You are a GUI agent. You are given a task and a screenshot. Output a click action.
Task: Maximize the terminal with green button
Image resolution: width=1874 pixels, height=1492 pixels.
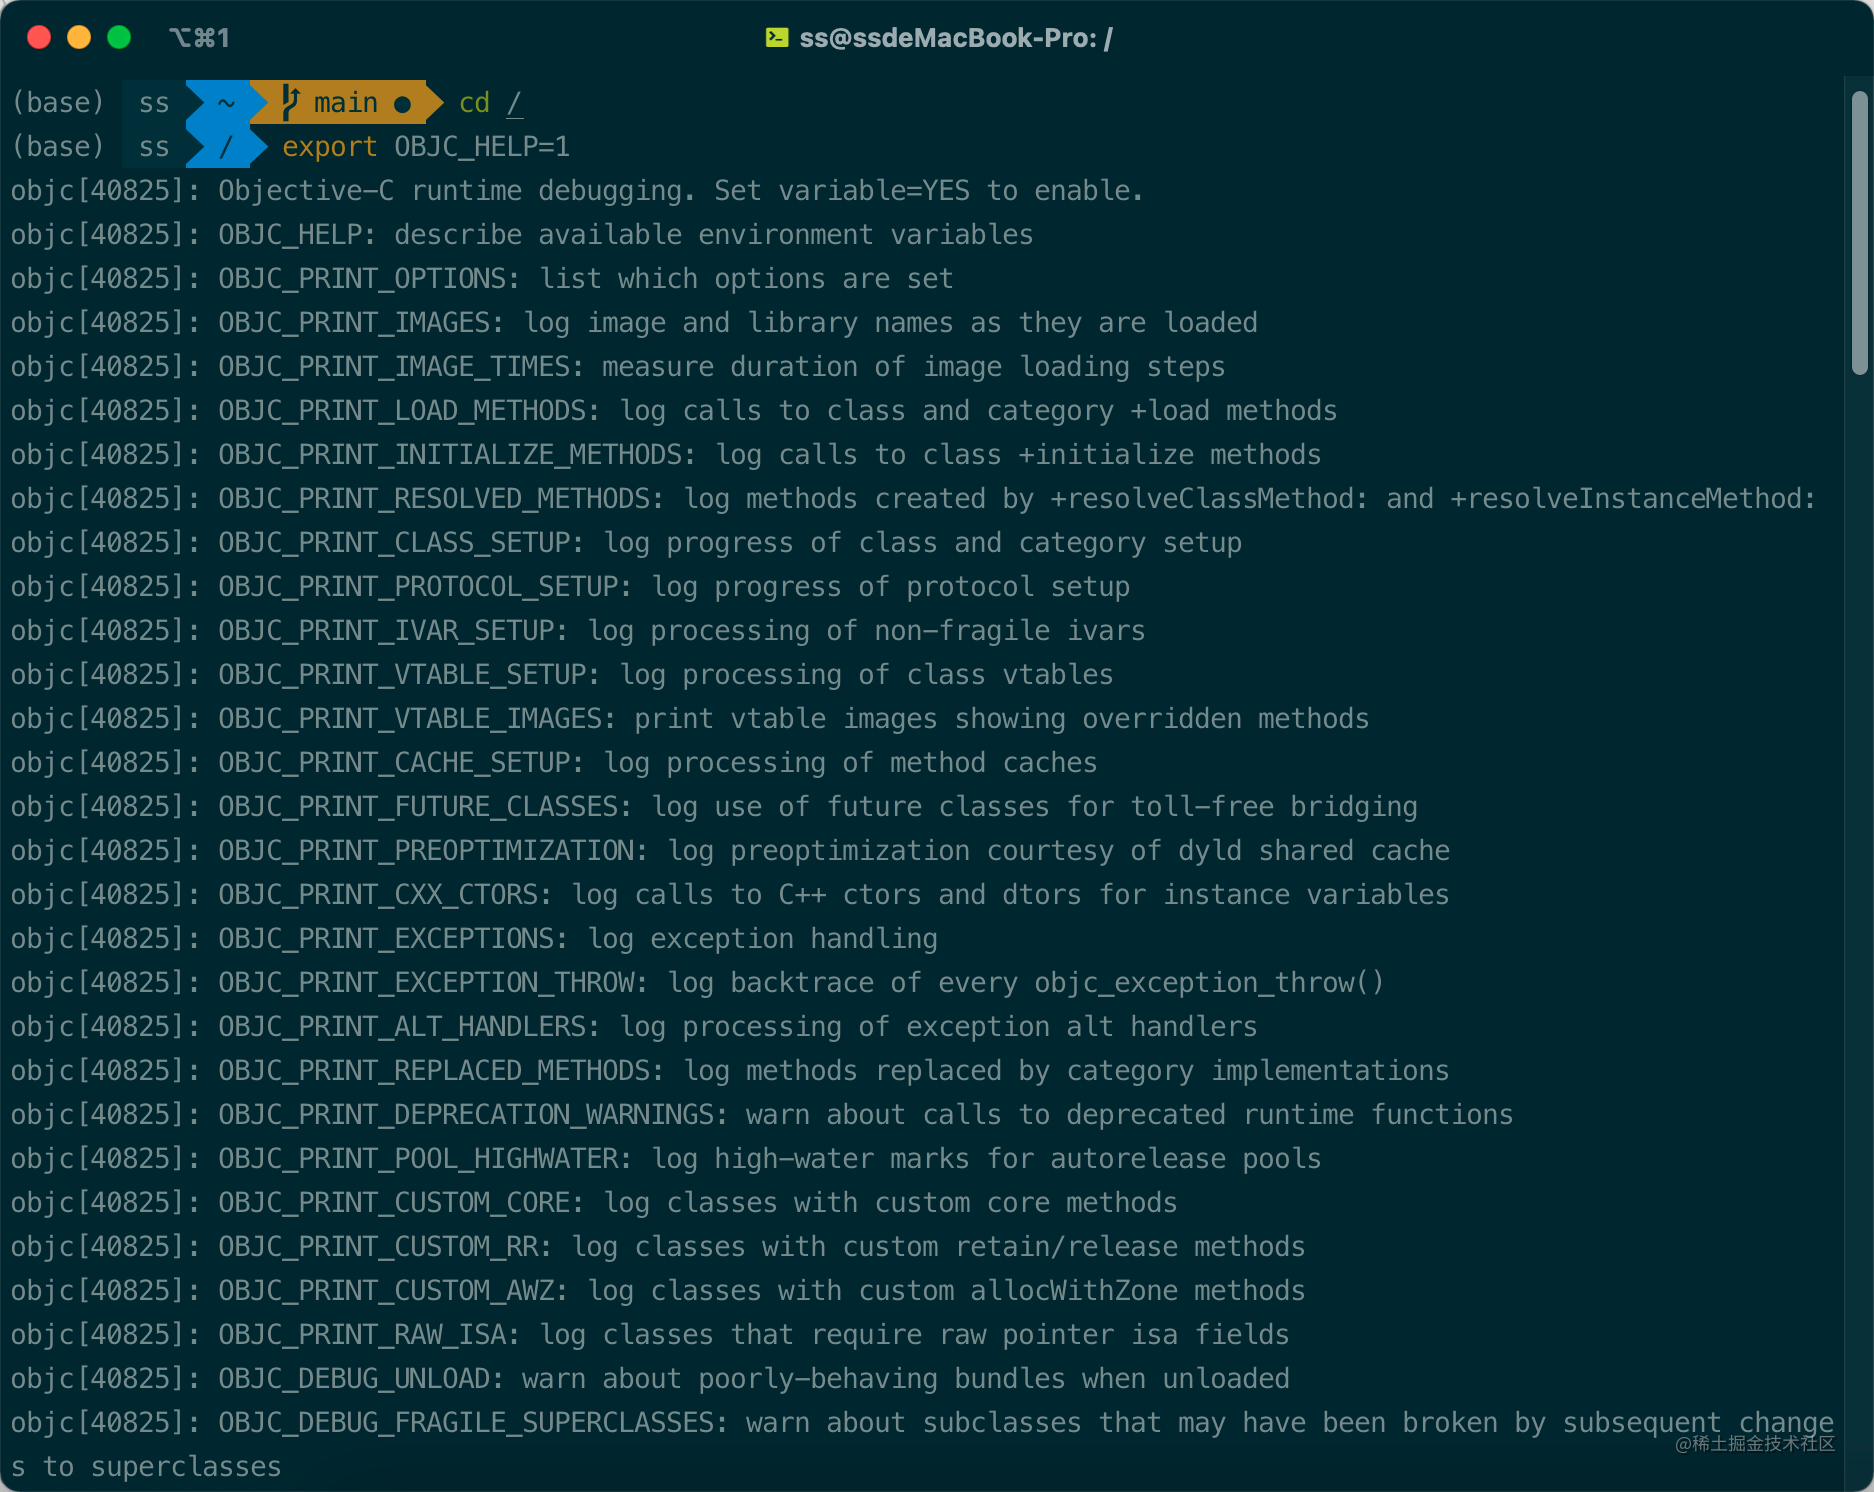tap(119, 37)
